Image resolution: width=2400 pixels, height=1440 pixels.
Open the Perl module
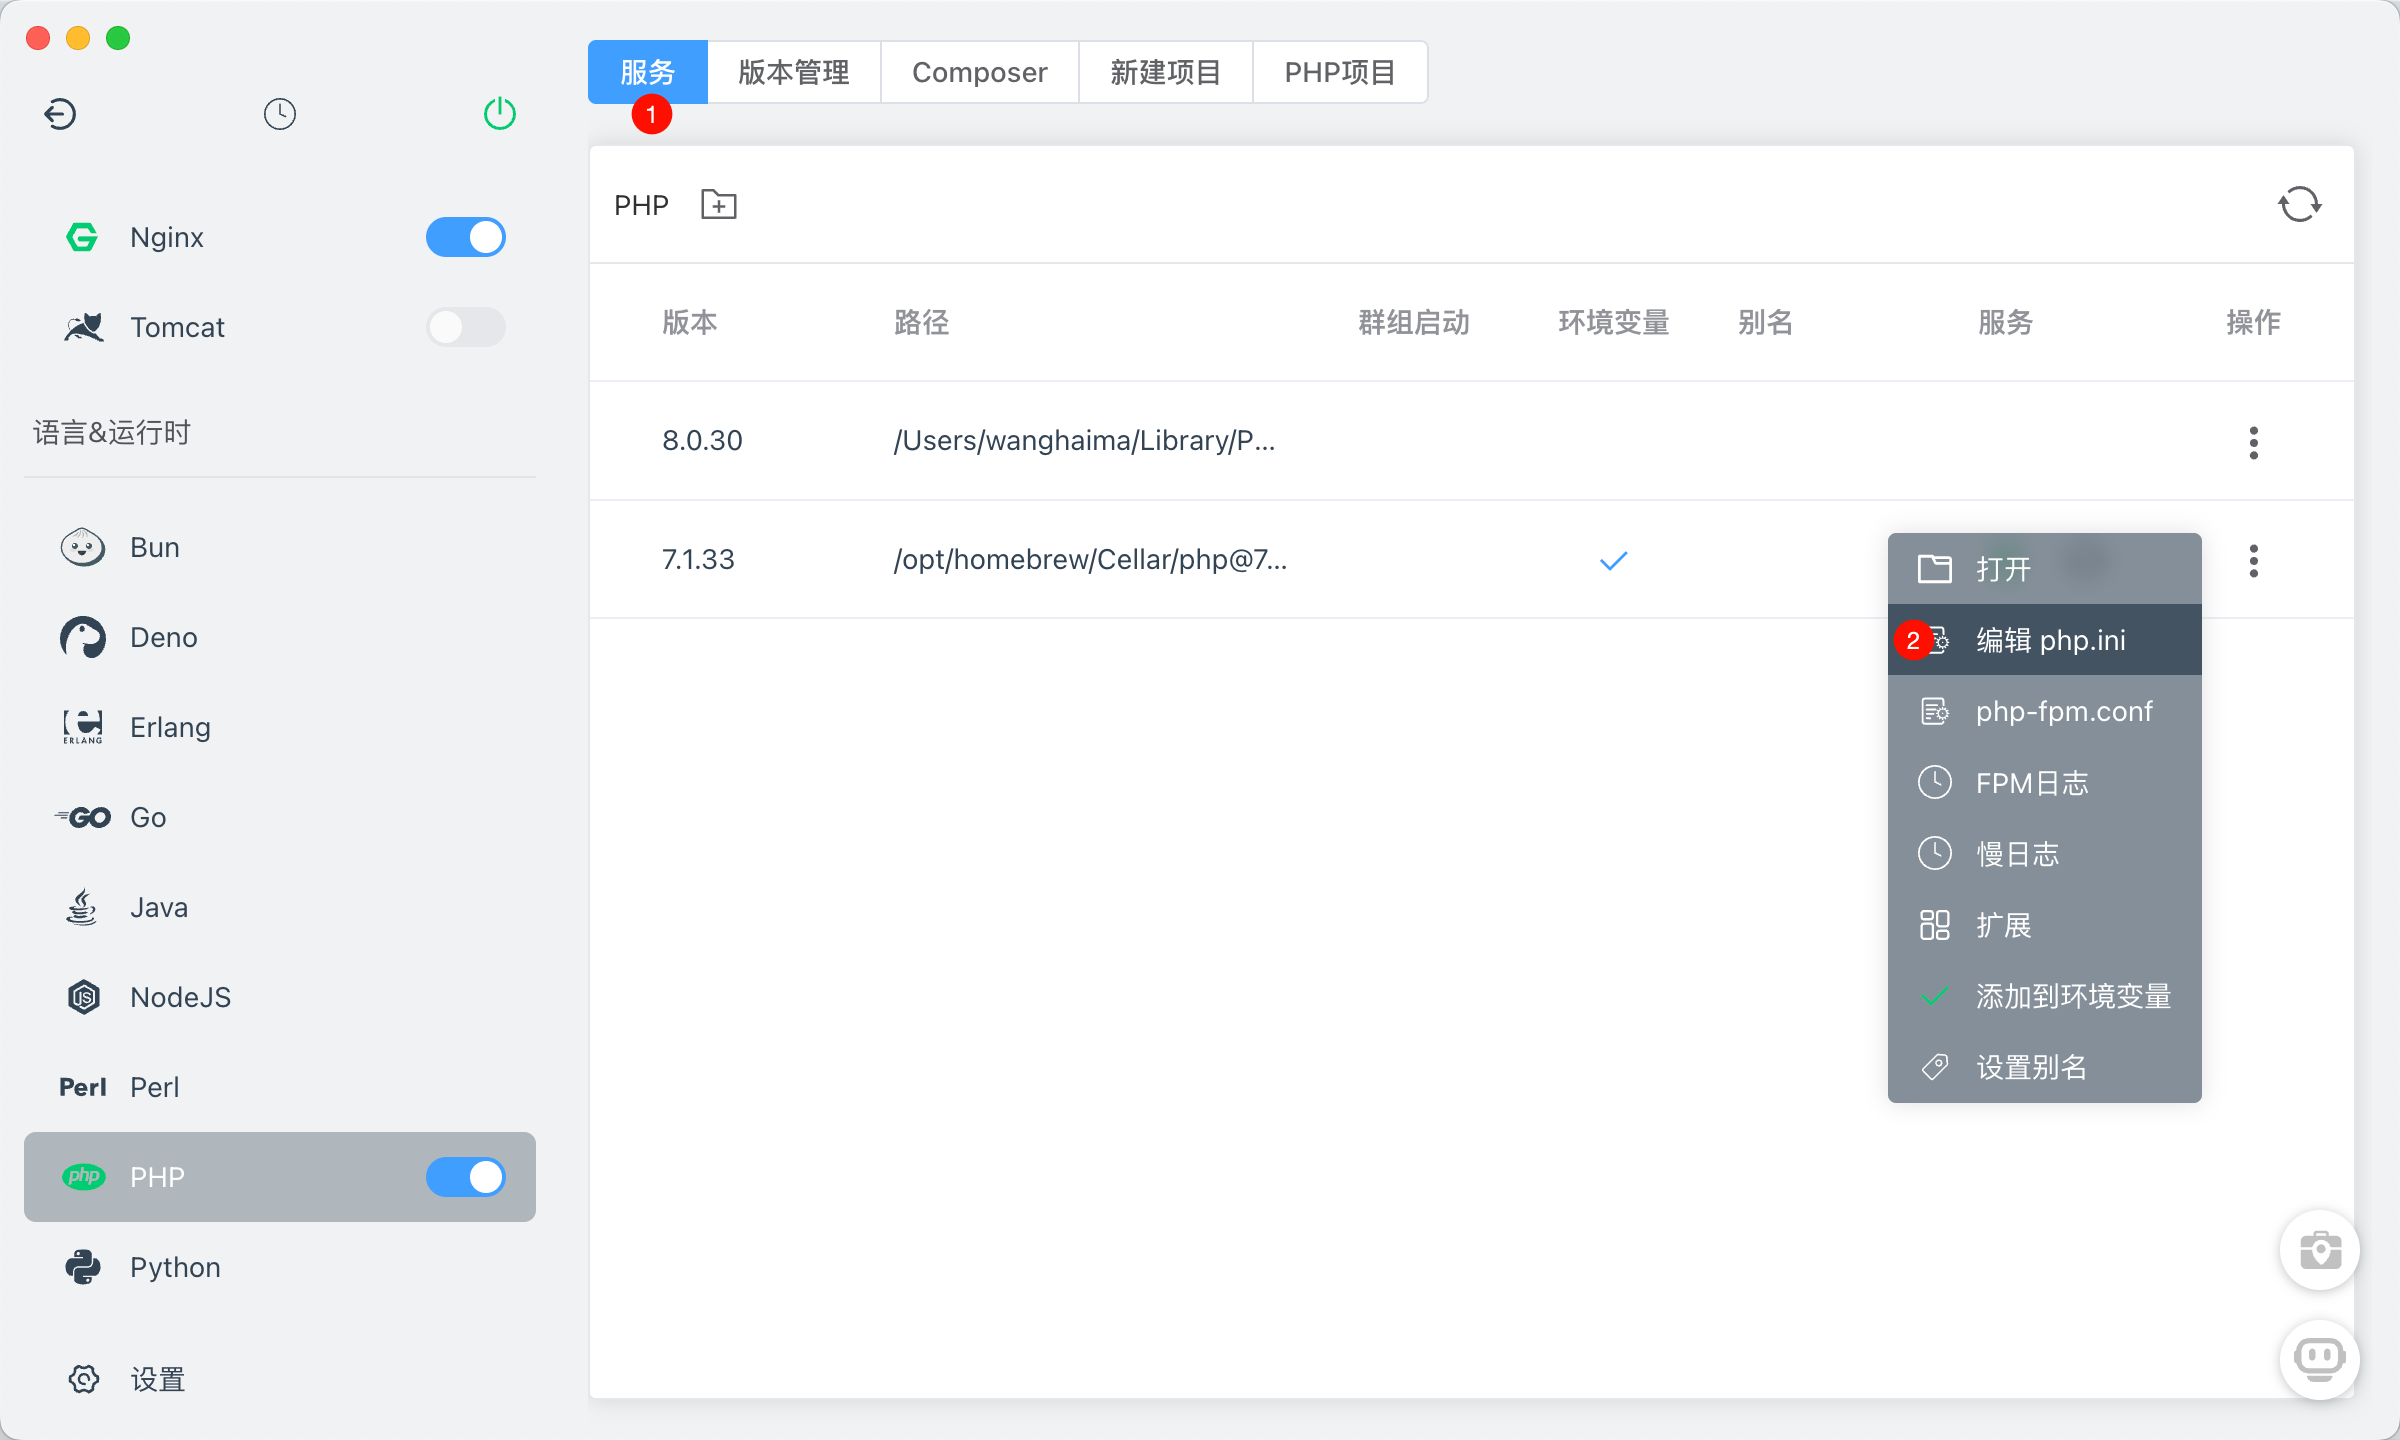pos(280,1088)
